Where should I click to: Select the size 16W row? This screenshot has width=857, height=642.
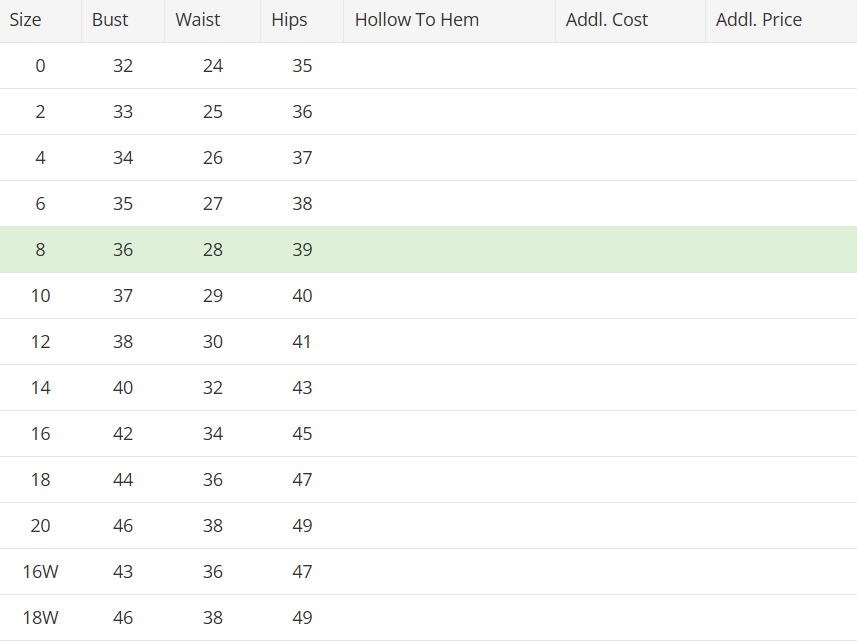(428, 572)
